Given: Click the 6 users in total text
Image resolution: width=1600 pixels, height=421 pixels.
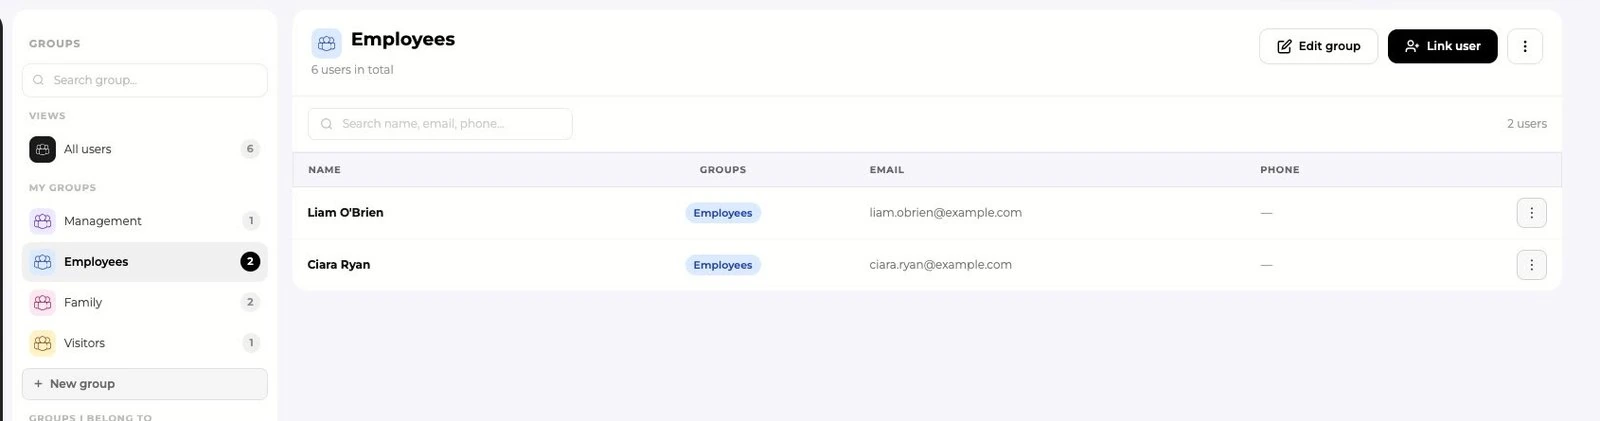Looking at the screenshot, I should tap(352, 70).
